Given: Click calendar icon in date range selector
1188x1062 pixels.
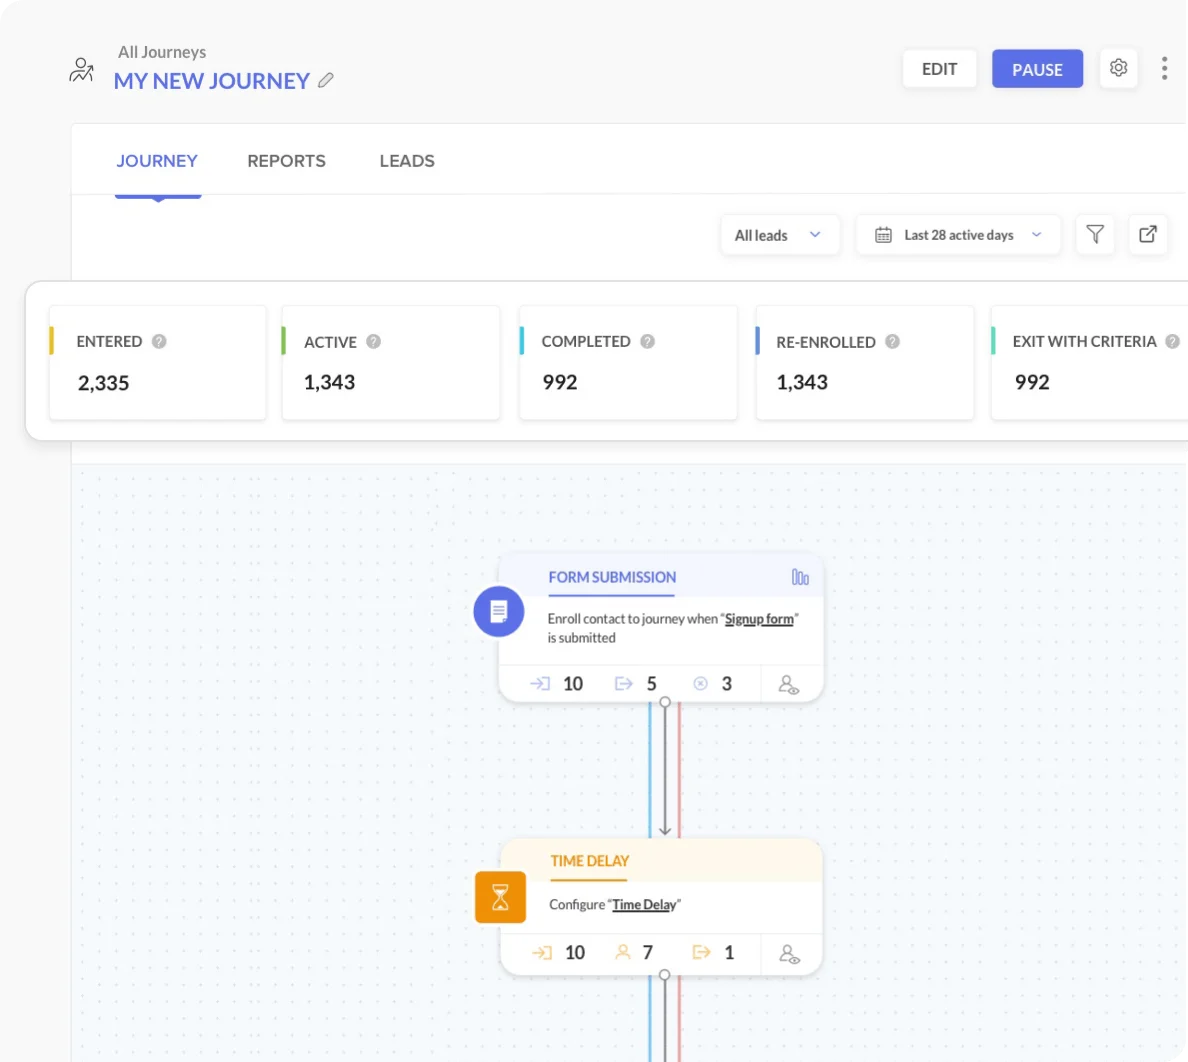Looking at the screenshot, I should coord(883,235).
